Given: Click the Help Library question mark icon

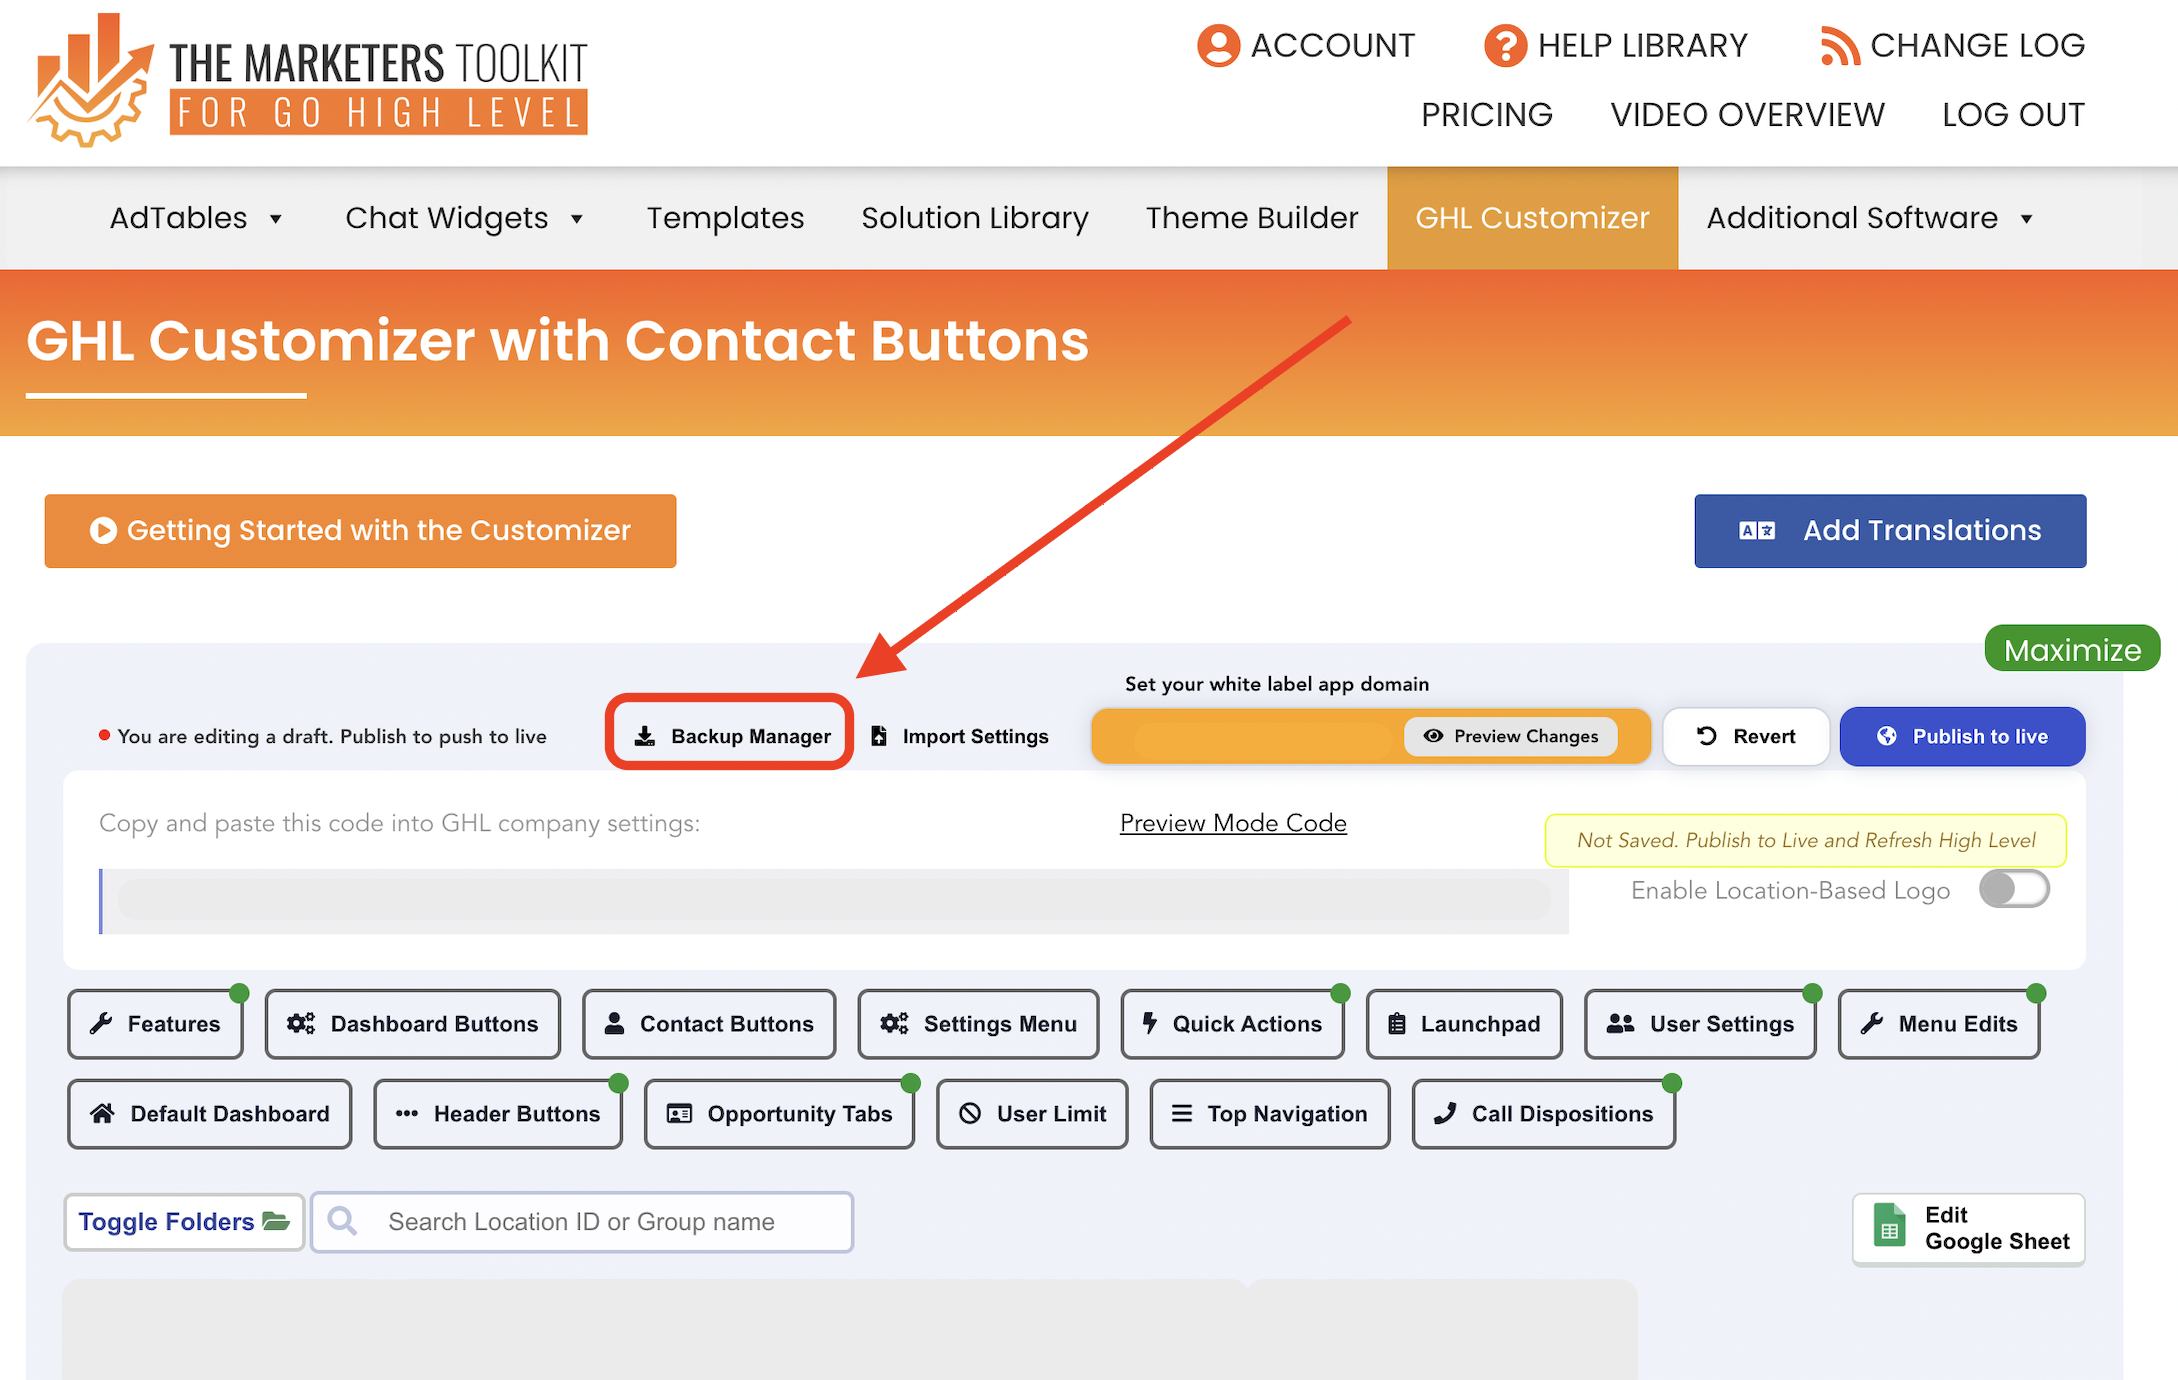Looking at the screenshot, I should click(1505, 46).
